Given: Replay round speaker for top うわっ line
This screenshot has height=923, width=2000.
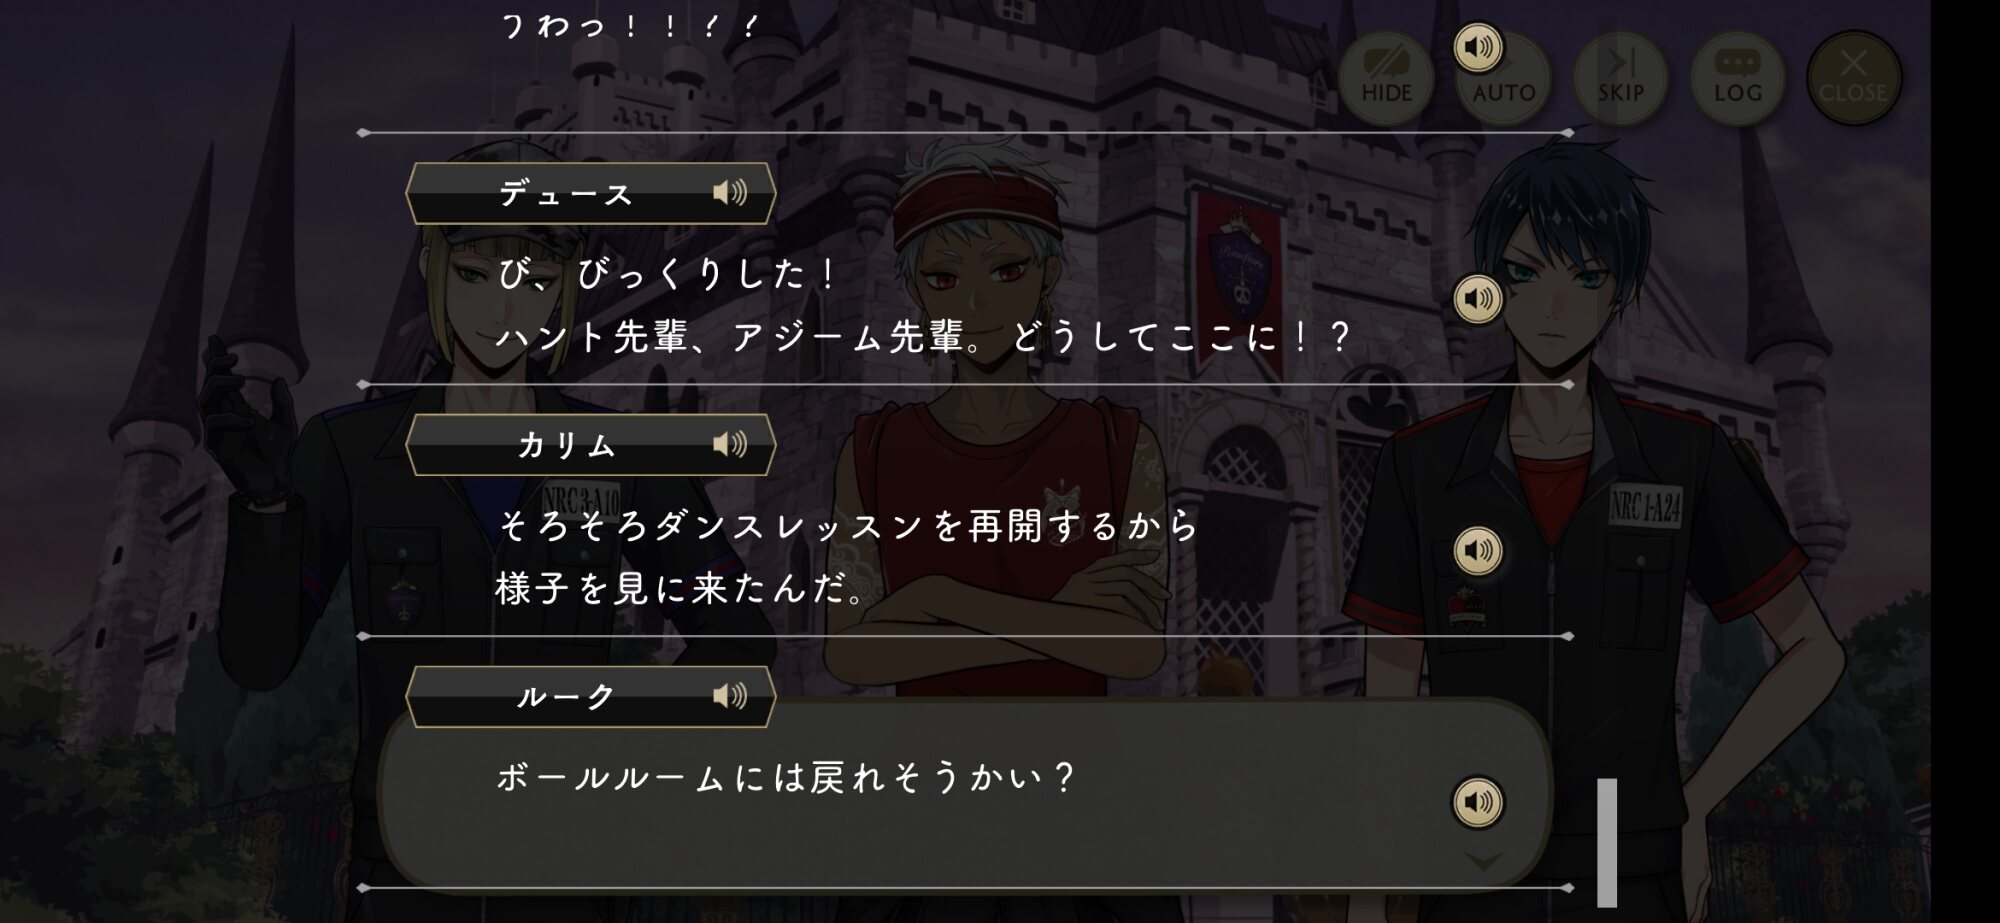Looking at the screenshot, I should point(1478,47).
